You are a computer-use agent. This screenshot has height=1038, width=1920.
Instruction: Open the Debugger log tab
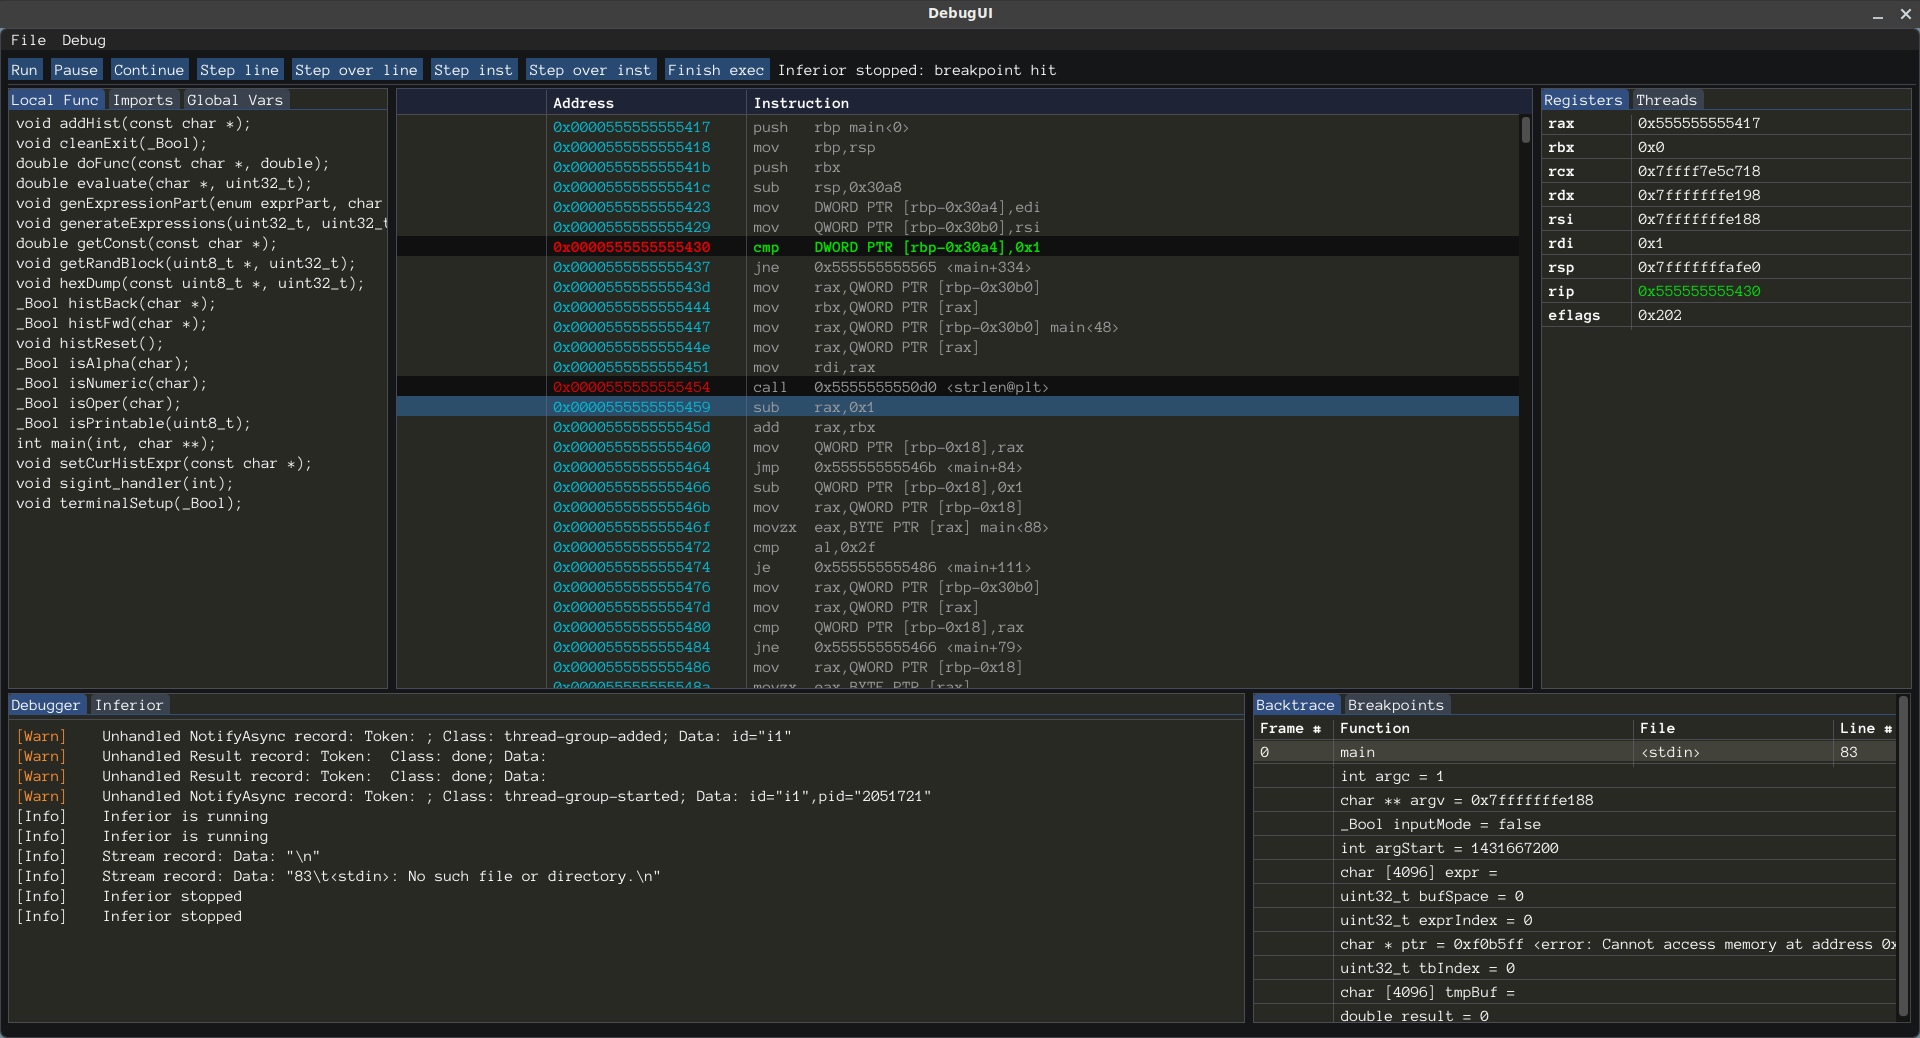pyautogui.click(x=45, y=705)
